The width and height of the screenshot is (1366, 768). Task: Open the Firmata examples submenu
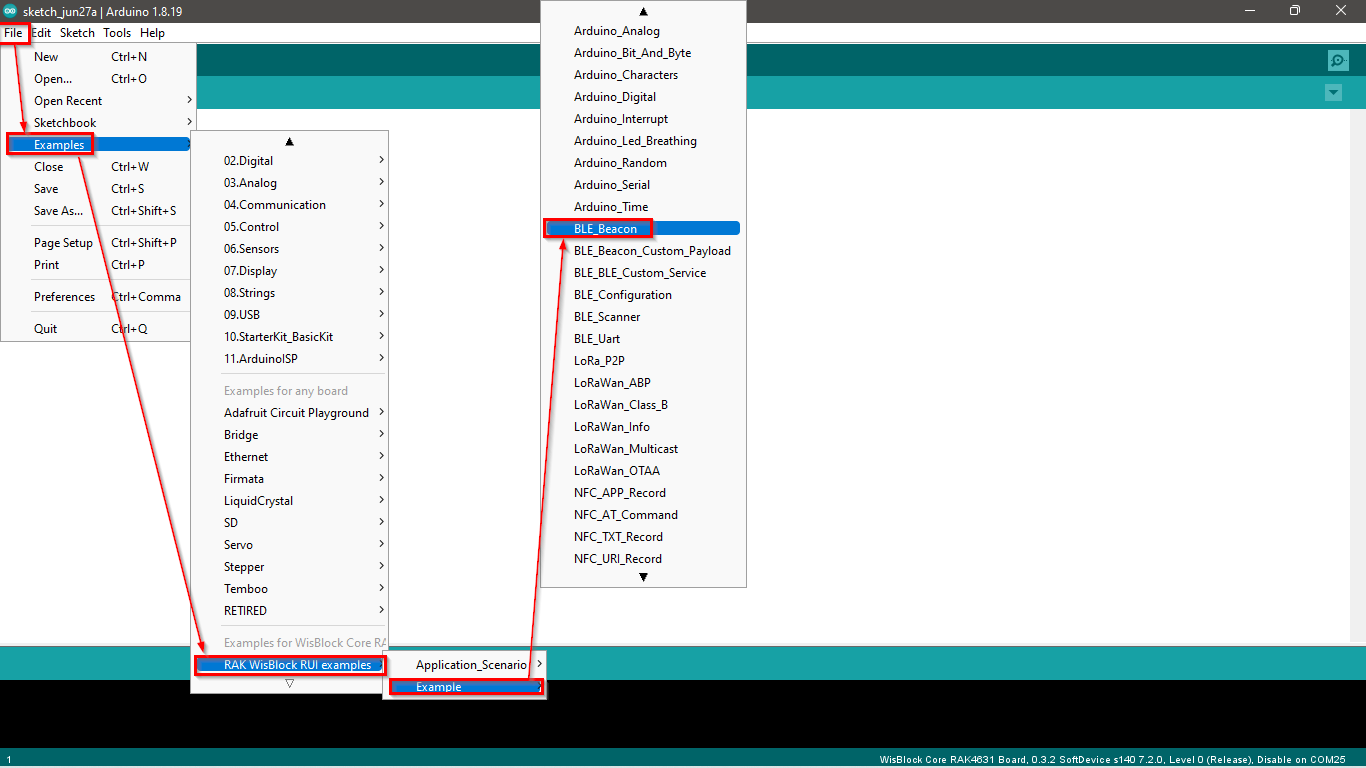click(x=289, y=479)
